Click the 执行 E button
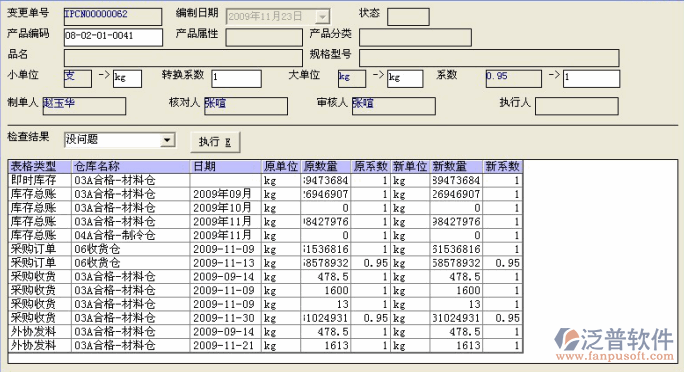The height and width of the screenshot is (372, 684). pyautogui.click(x=215, y=142)
